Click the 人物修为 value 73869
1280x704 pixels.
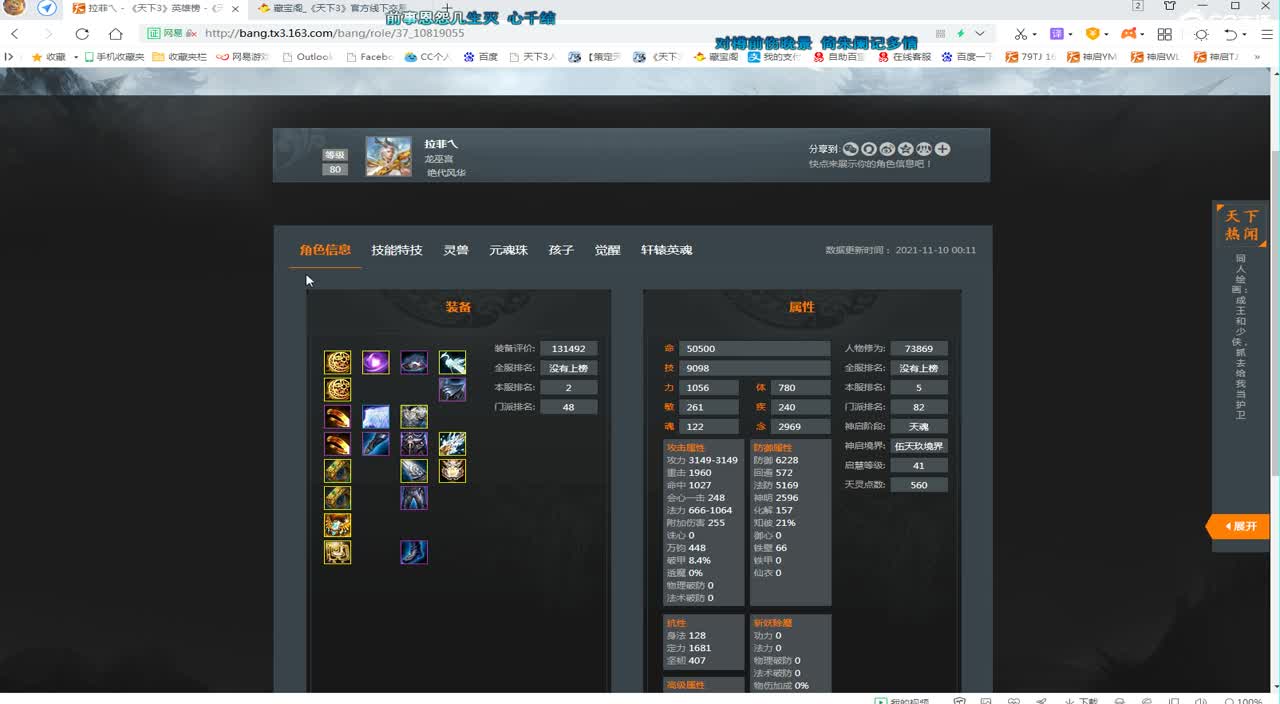(919, 349)
